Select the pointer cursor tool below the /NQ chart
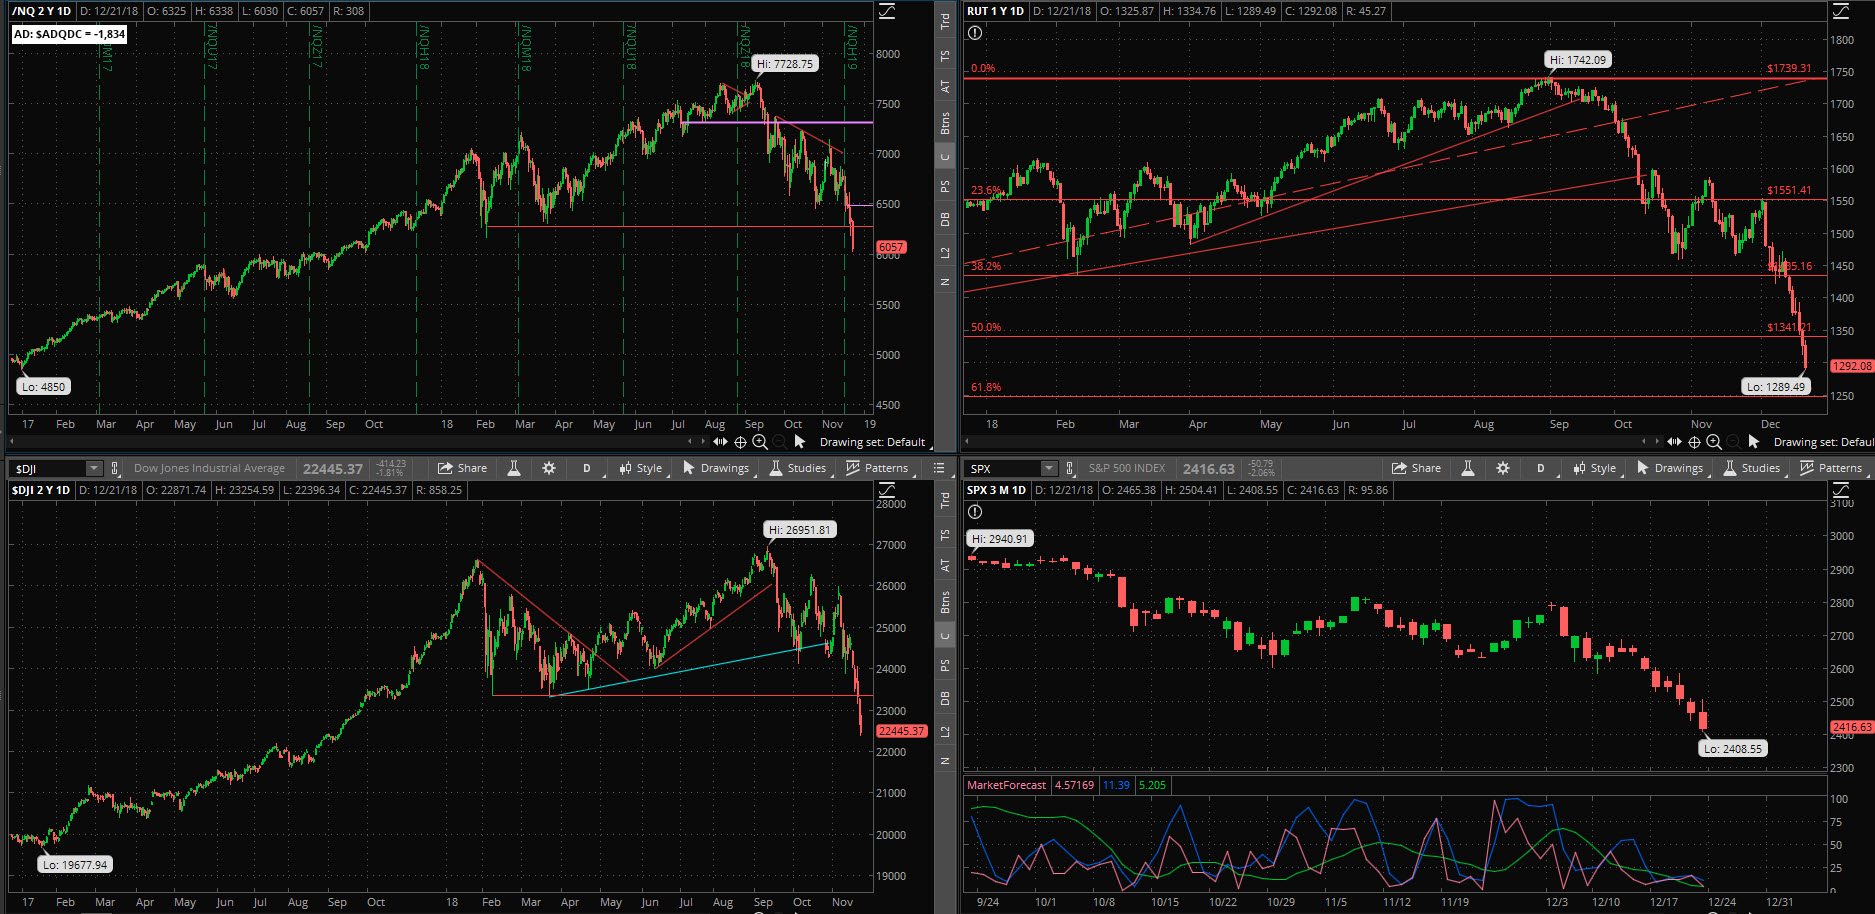Viewport: 1875px width, 914px height. [800, 441]
